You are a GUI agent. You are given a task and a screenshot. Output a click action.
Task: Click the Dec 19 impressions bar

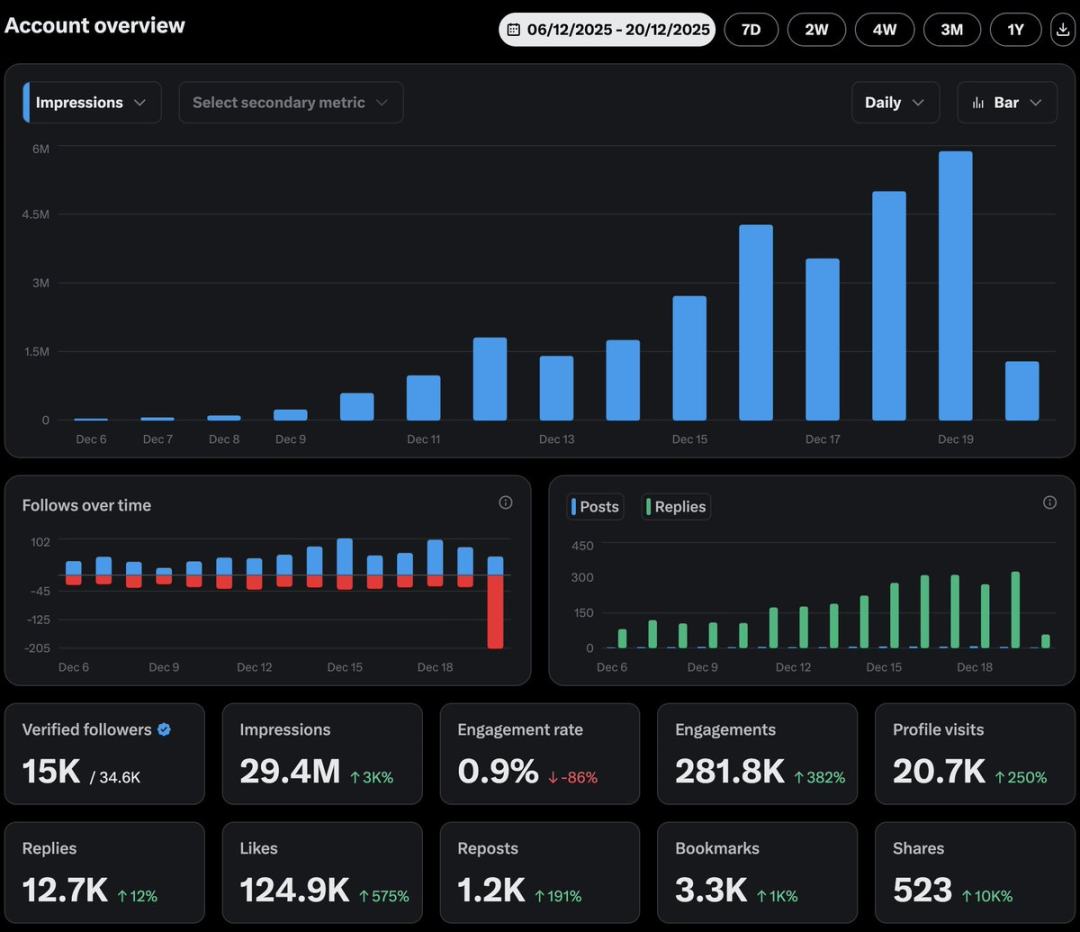point(955,286)
